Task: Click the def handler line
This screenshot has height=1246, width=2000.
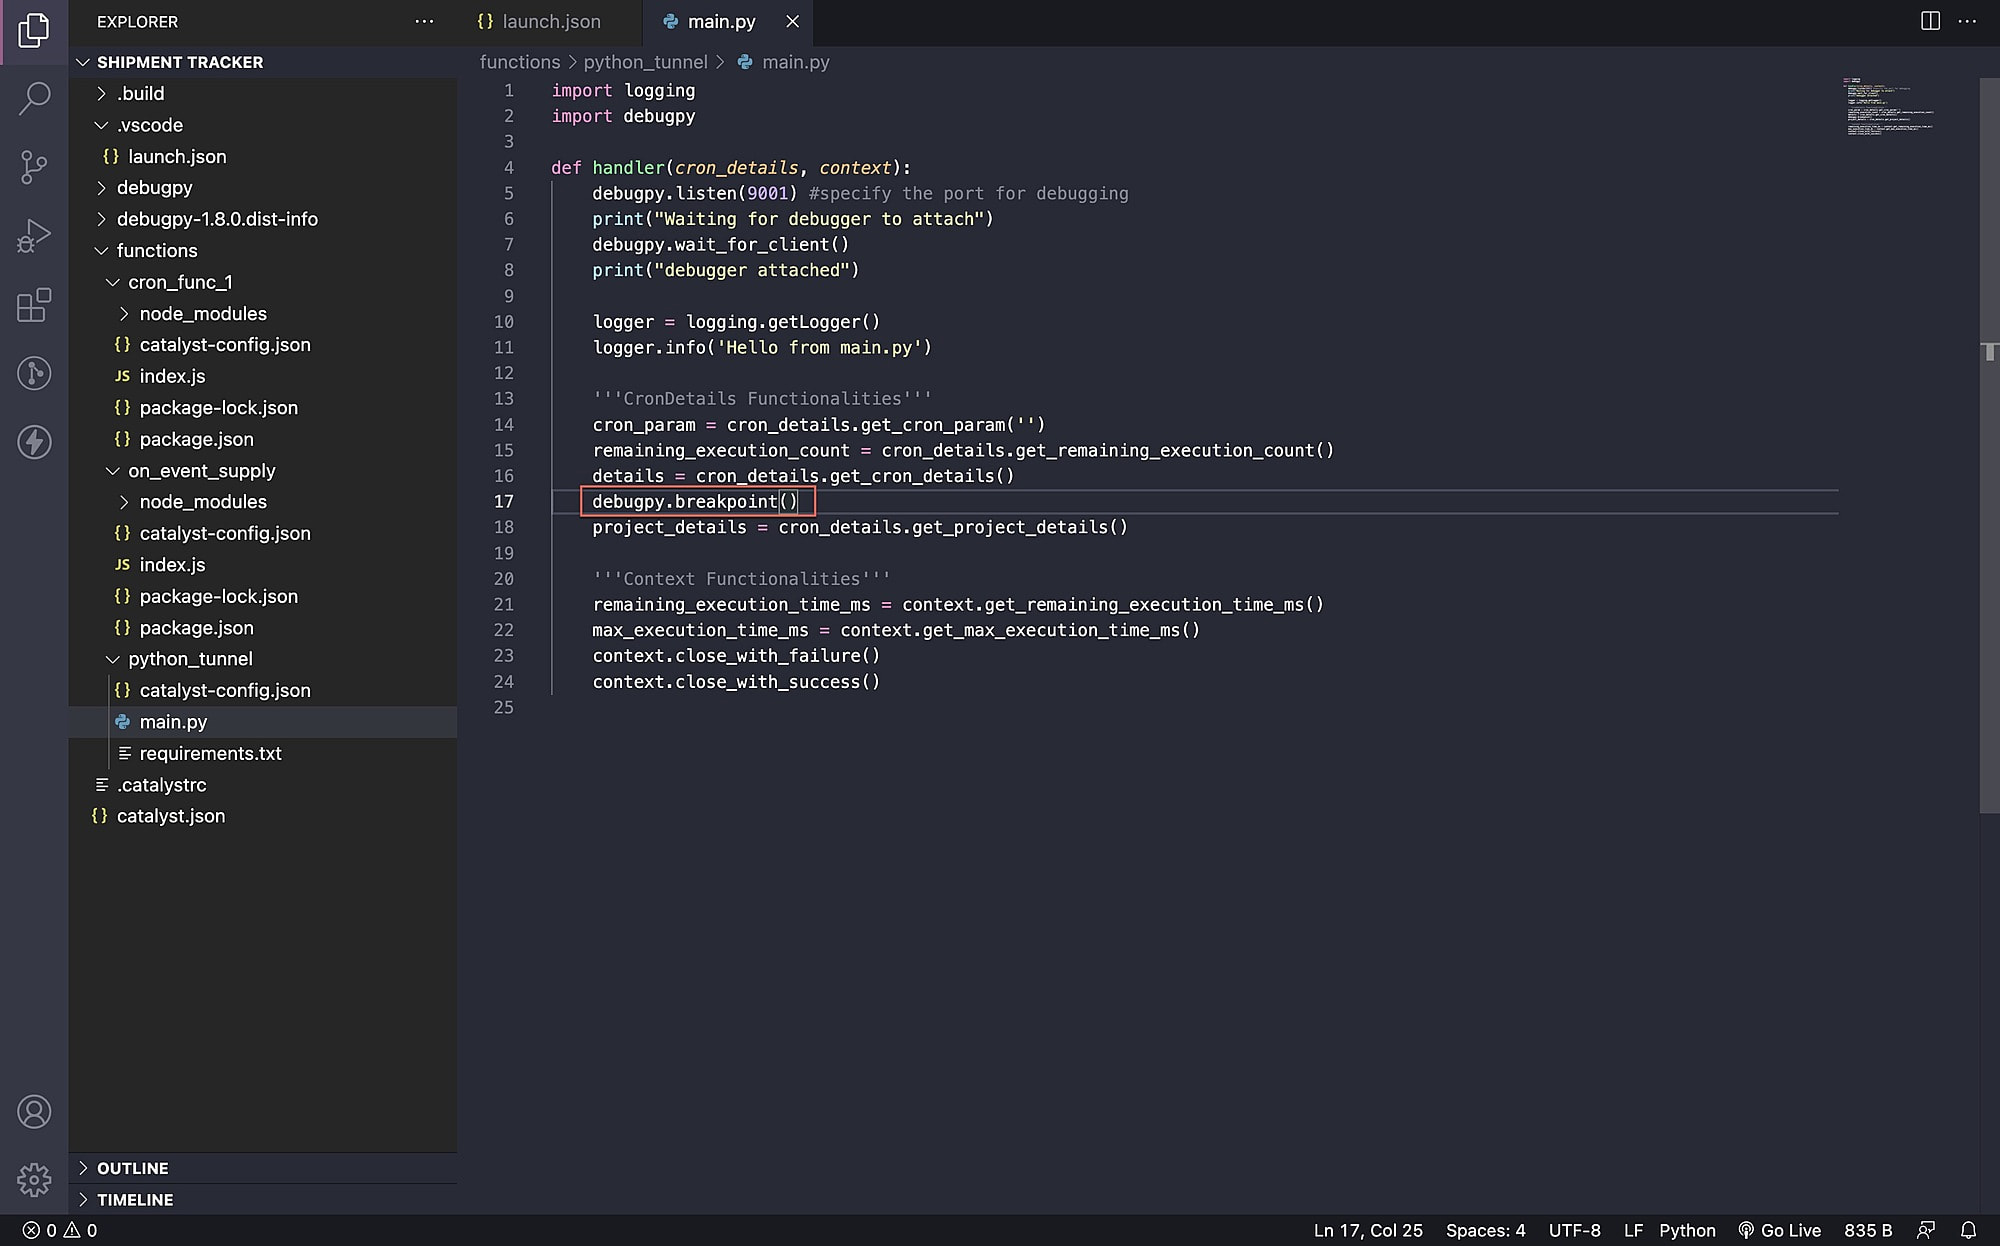Action: (x=731, y=167)
